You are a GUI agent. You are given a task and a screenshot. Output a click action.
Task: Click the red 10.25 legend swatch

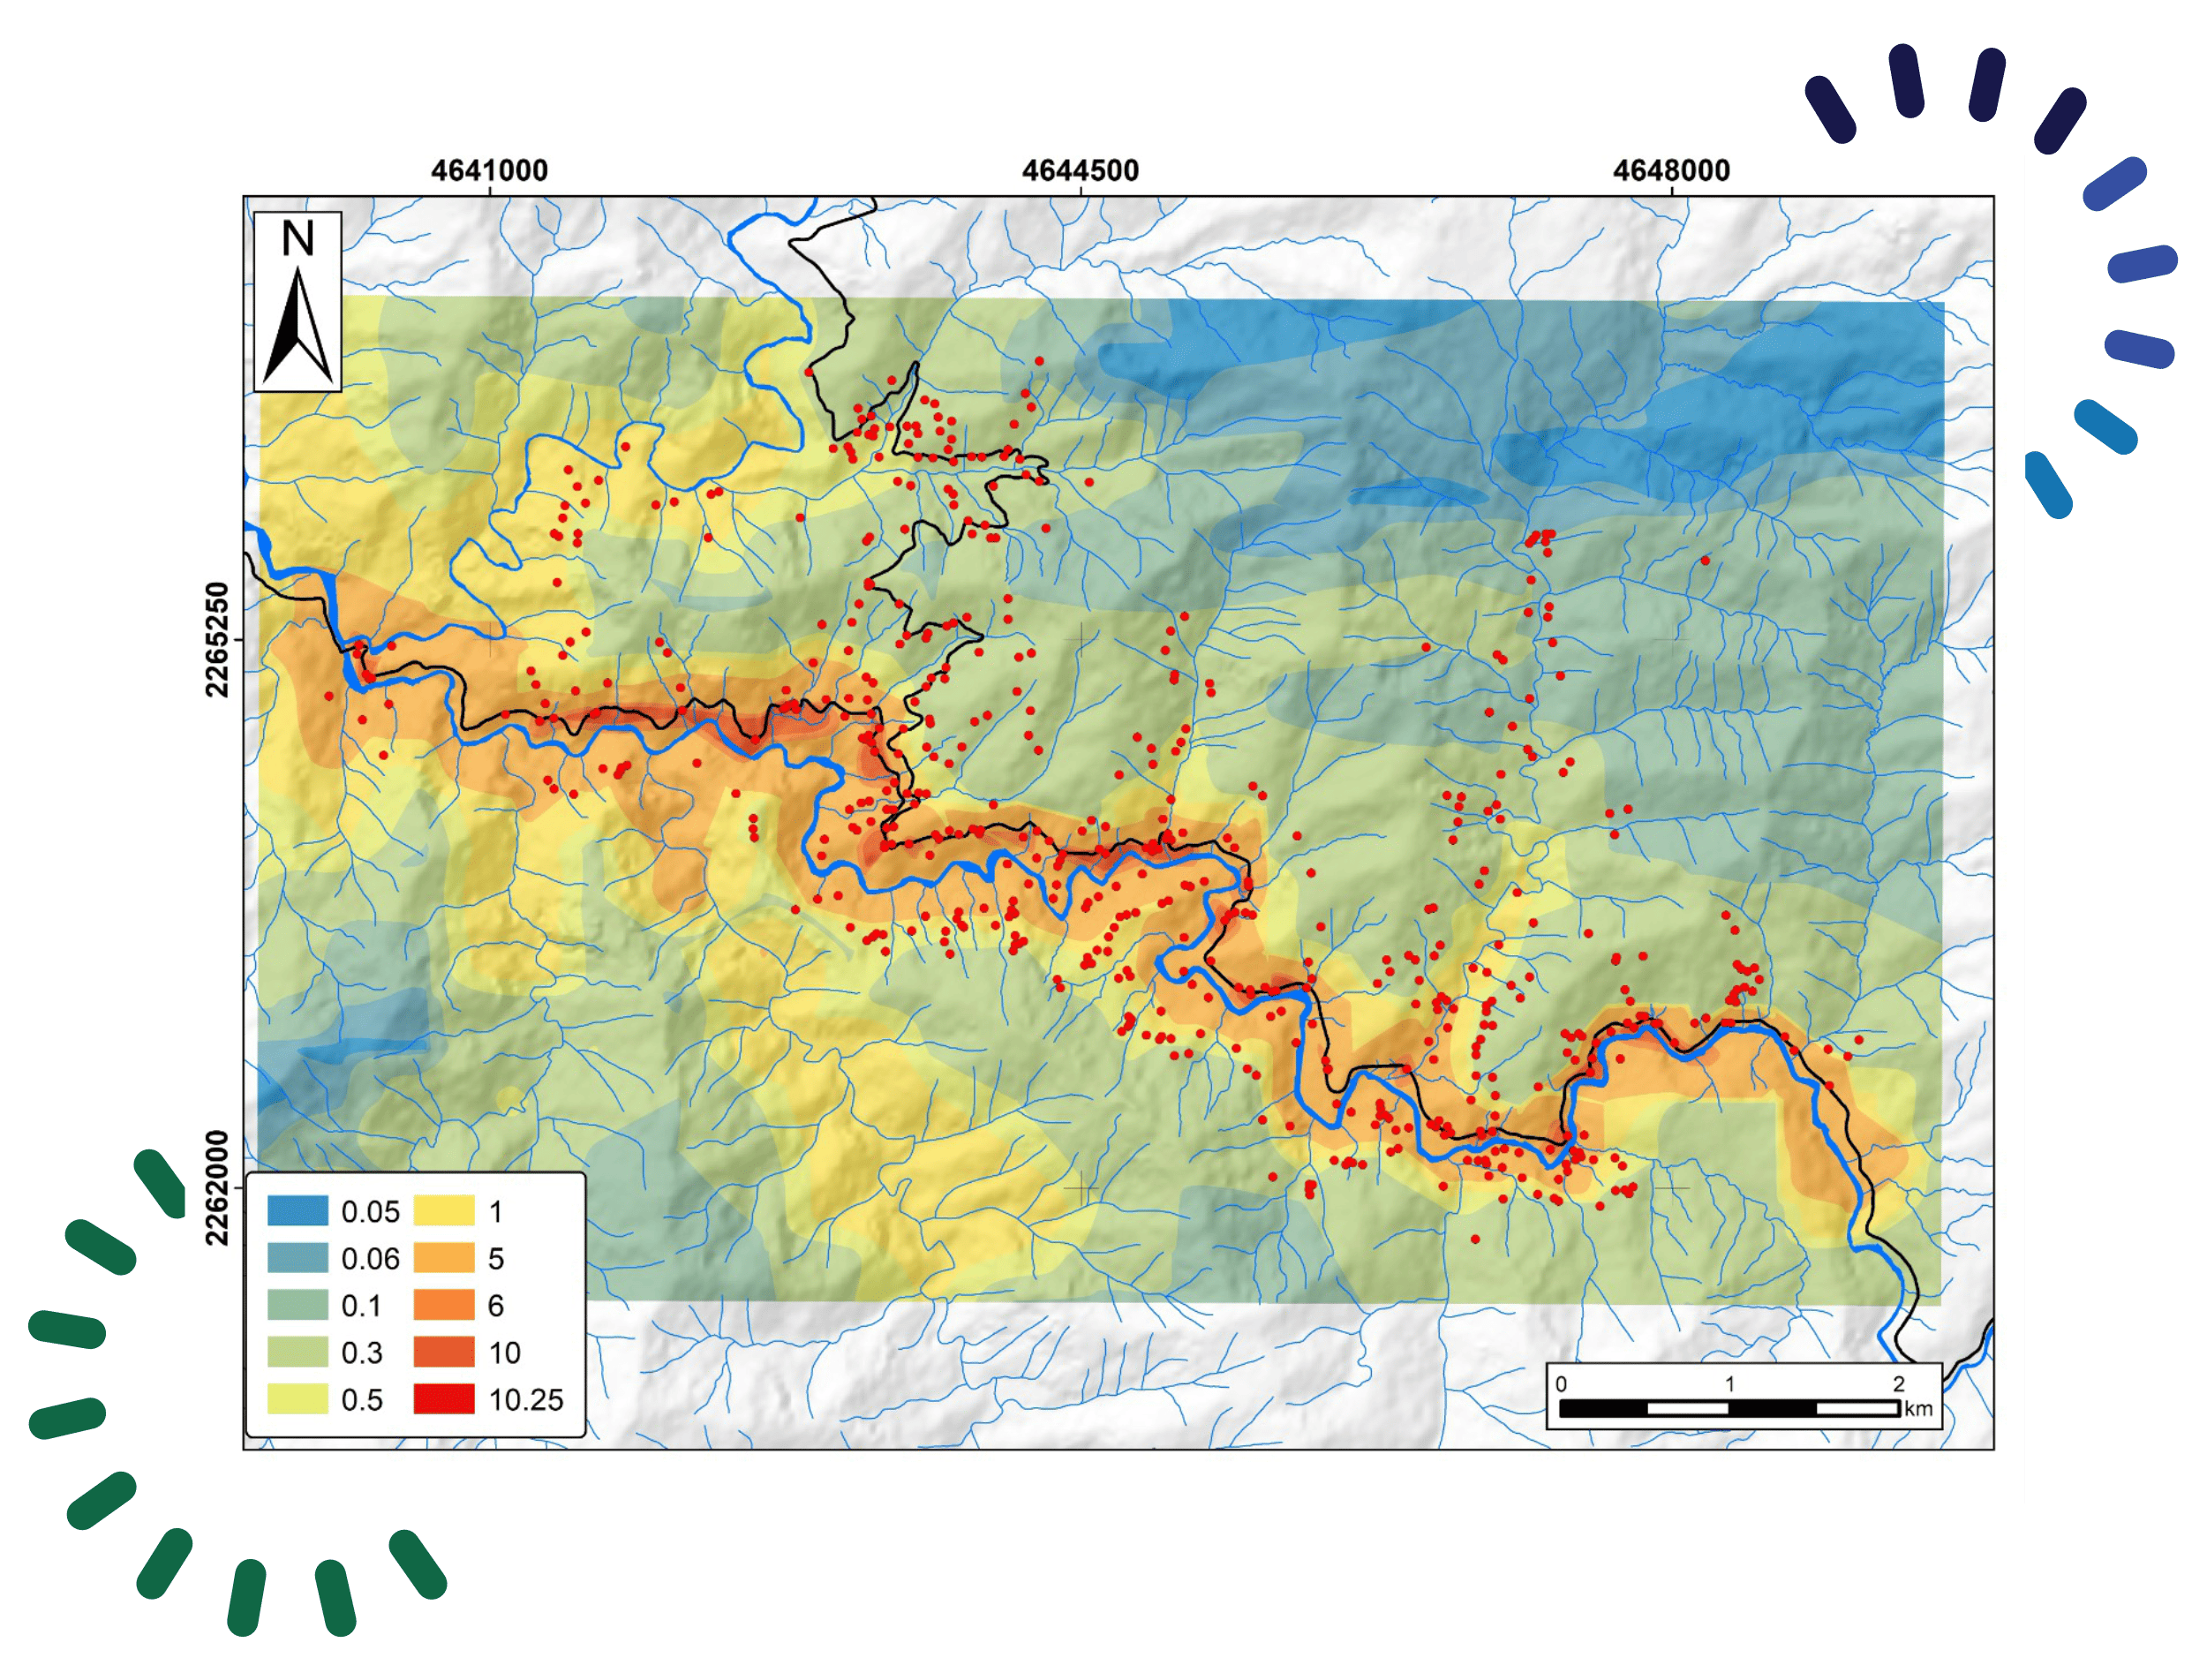444,1399
